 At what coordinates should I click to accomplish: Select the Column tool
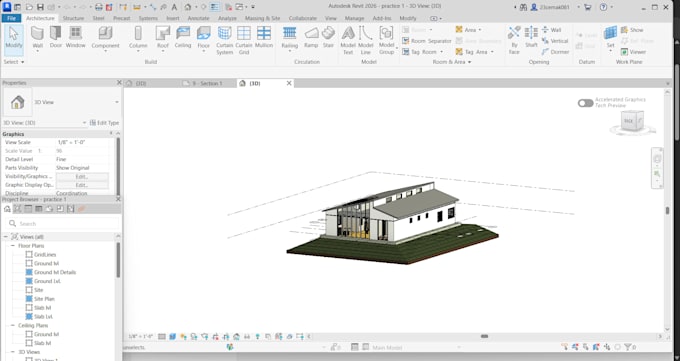click(x=138, y=38)
